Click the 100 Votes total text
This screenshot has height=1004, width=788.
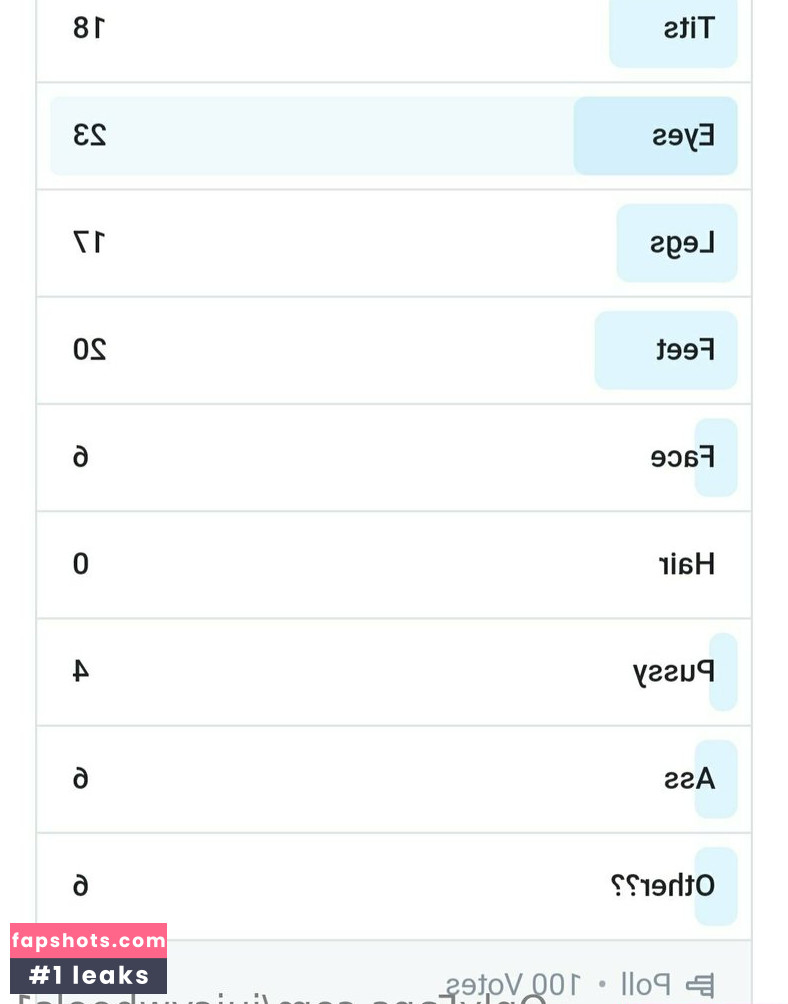pos(513,984)
